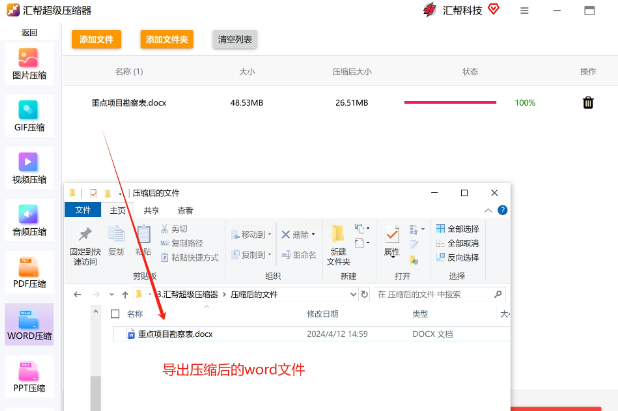
Task: Click 粘贴快捷方式 in Explorer ribbon
Action: coord(190,257)
